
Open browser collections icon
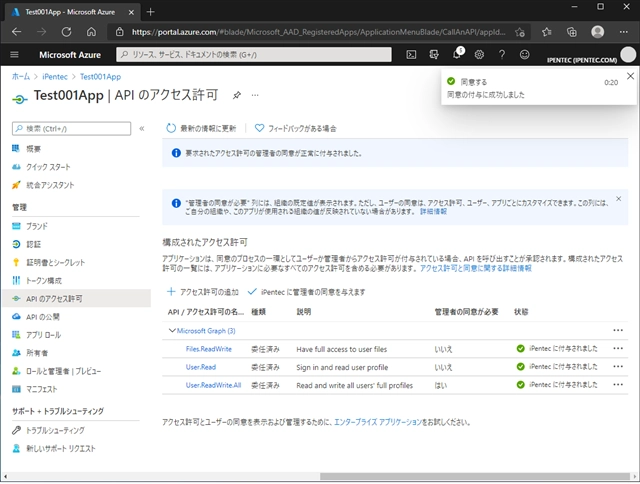coord(572,32)
